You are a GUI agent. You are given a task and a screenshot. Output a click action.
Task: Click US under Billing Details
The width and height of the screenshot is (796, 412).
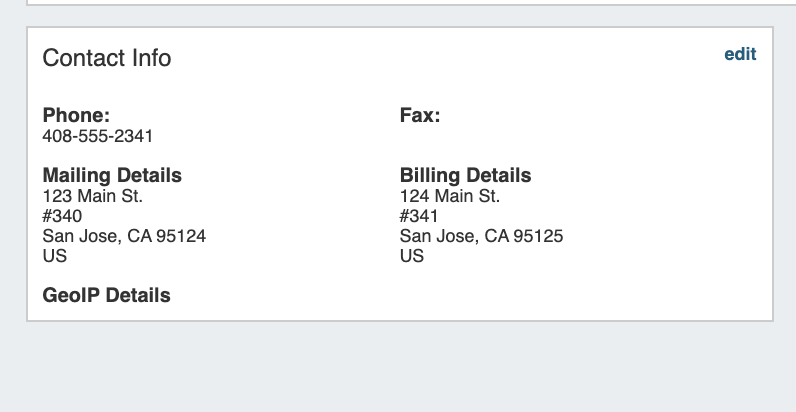(411, 256)
